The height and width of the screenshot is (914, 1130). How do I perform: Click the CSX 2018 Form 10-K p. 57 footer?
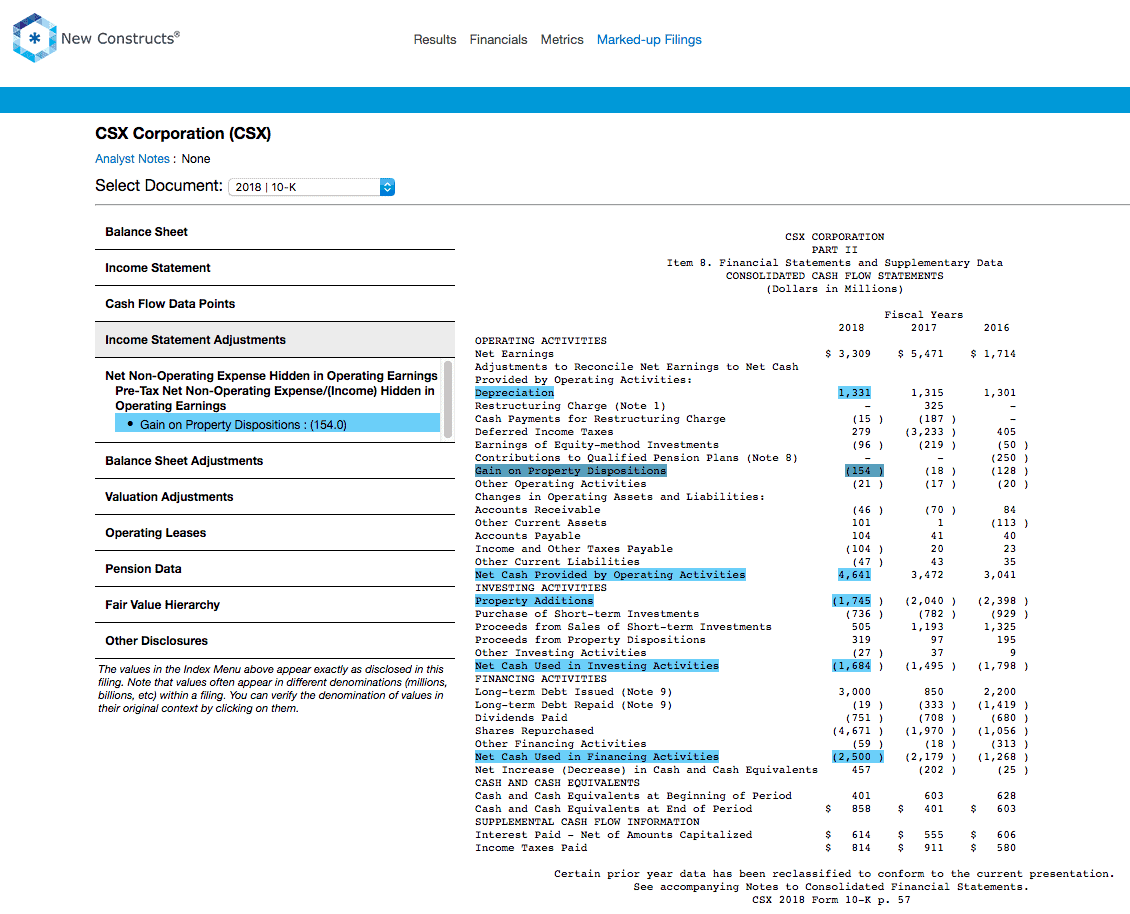coord(831,900)
